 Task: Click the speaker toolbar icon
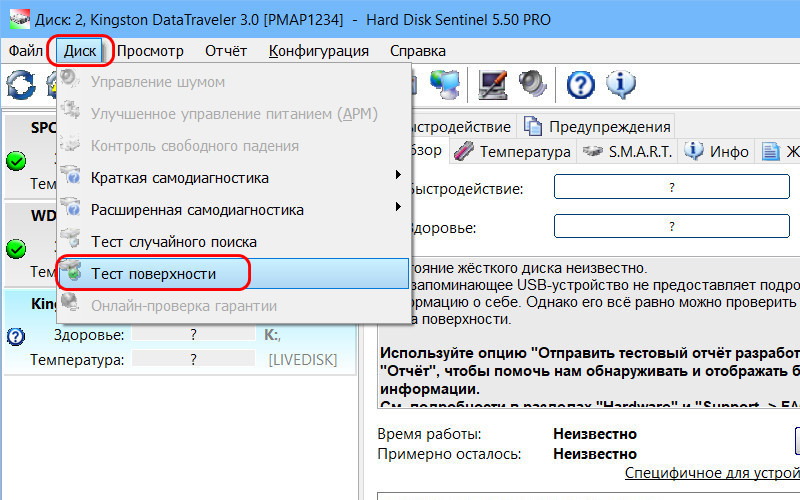click(533, 84)
